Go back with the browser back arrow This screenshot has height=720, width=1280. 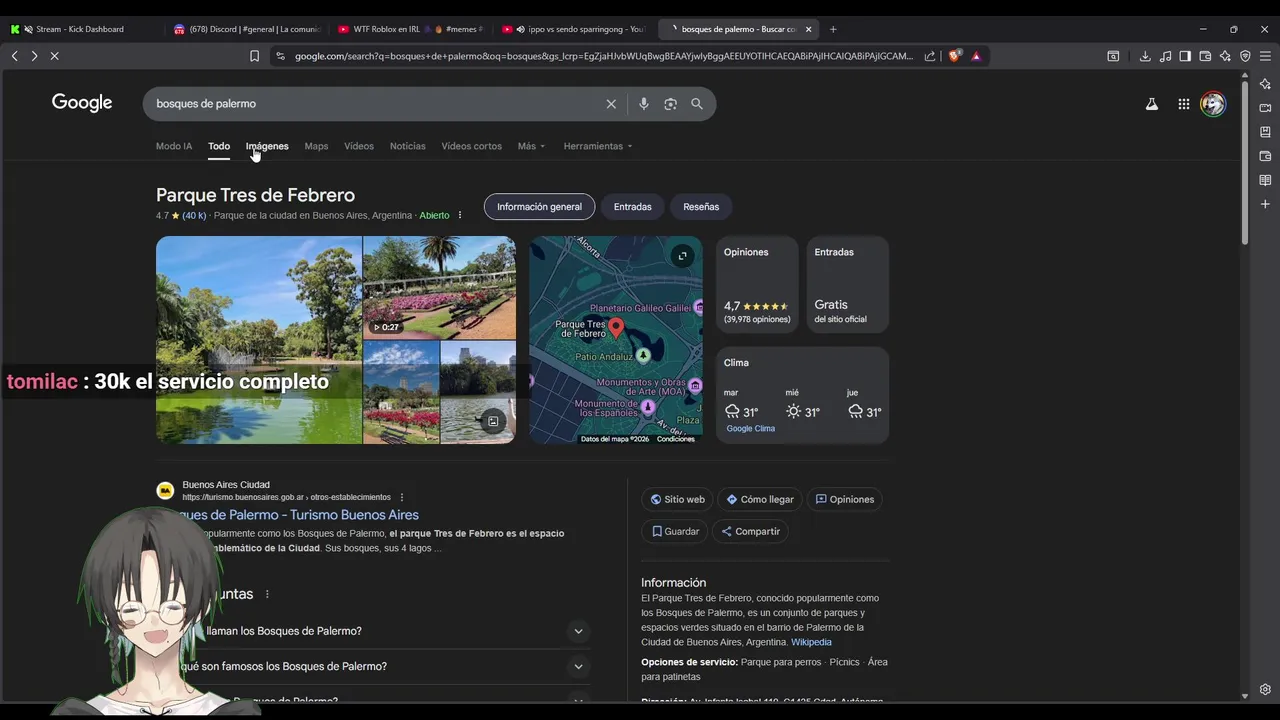click(15, 56)
